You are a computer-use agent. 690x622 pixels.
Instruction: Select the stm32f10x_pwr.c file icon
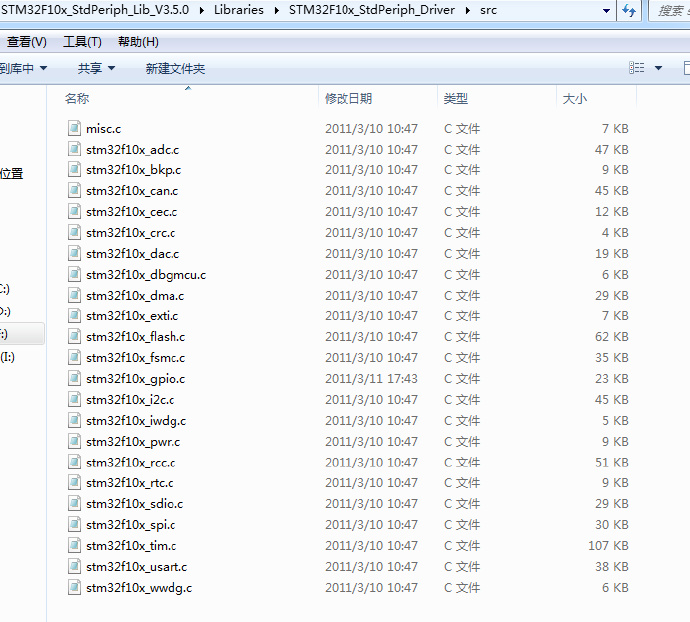74,442
